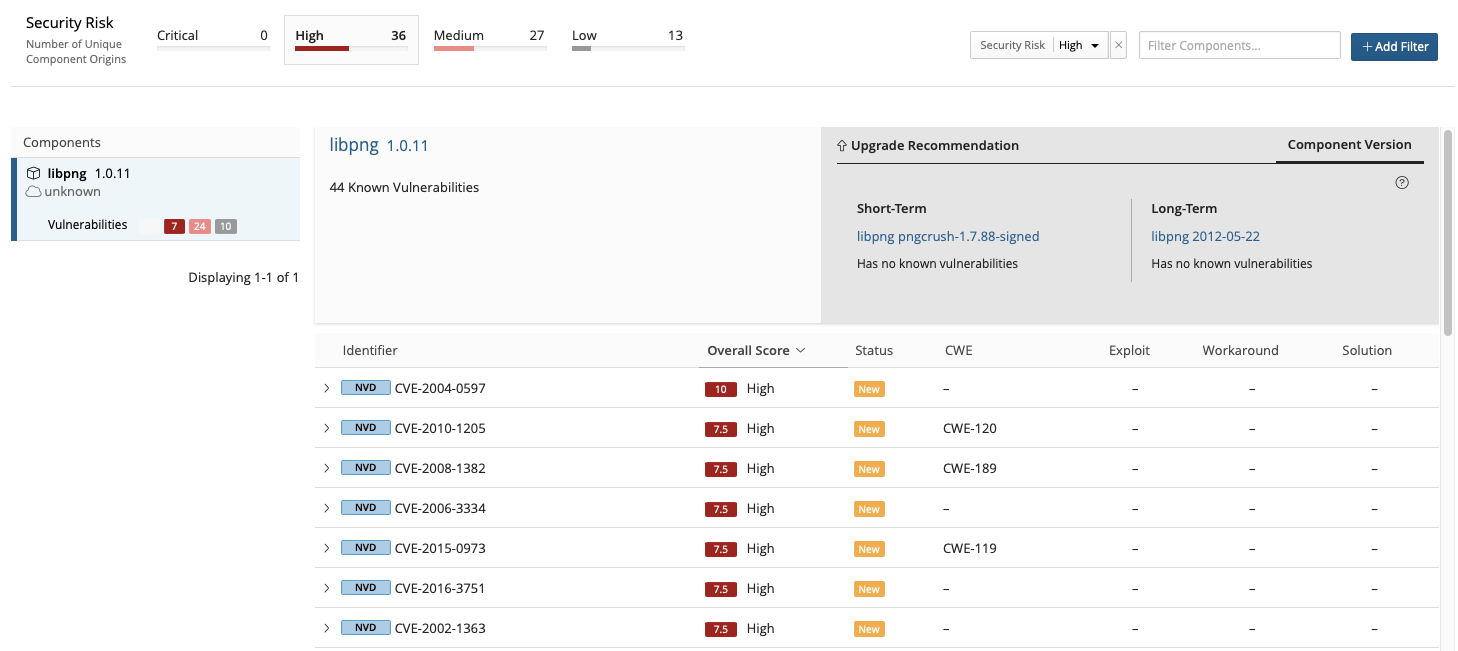Viewport: 1458px width, 651px height.
Task: Click the critical vulnerabilities count badge showing 7
Action: tap(174, 226)
